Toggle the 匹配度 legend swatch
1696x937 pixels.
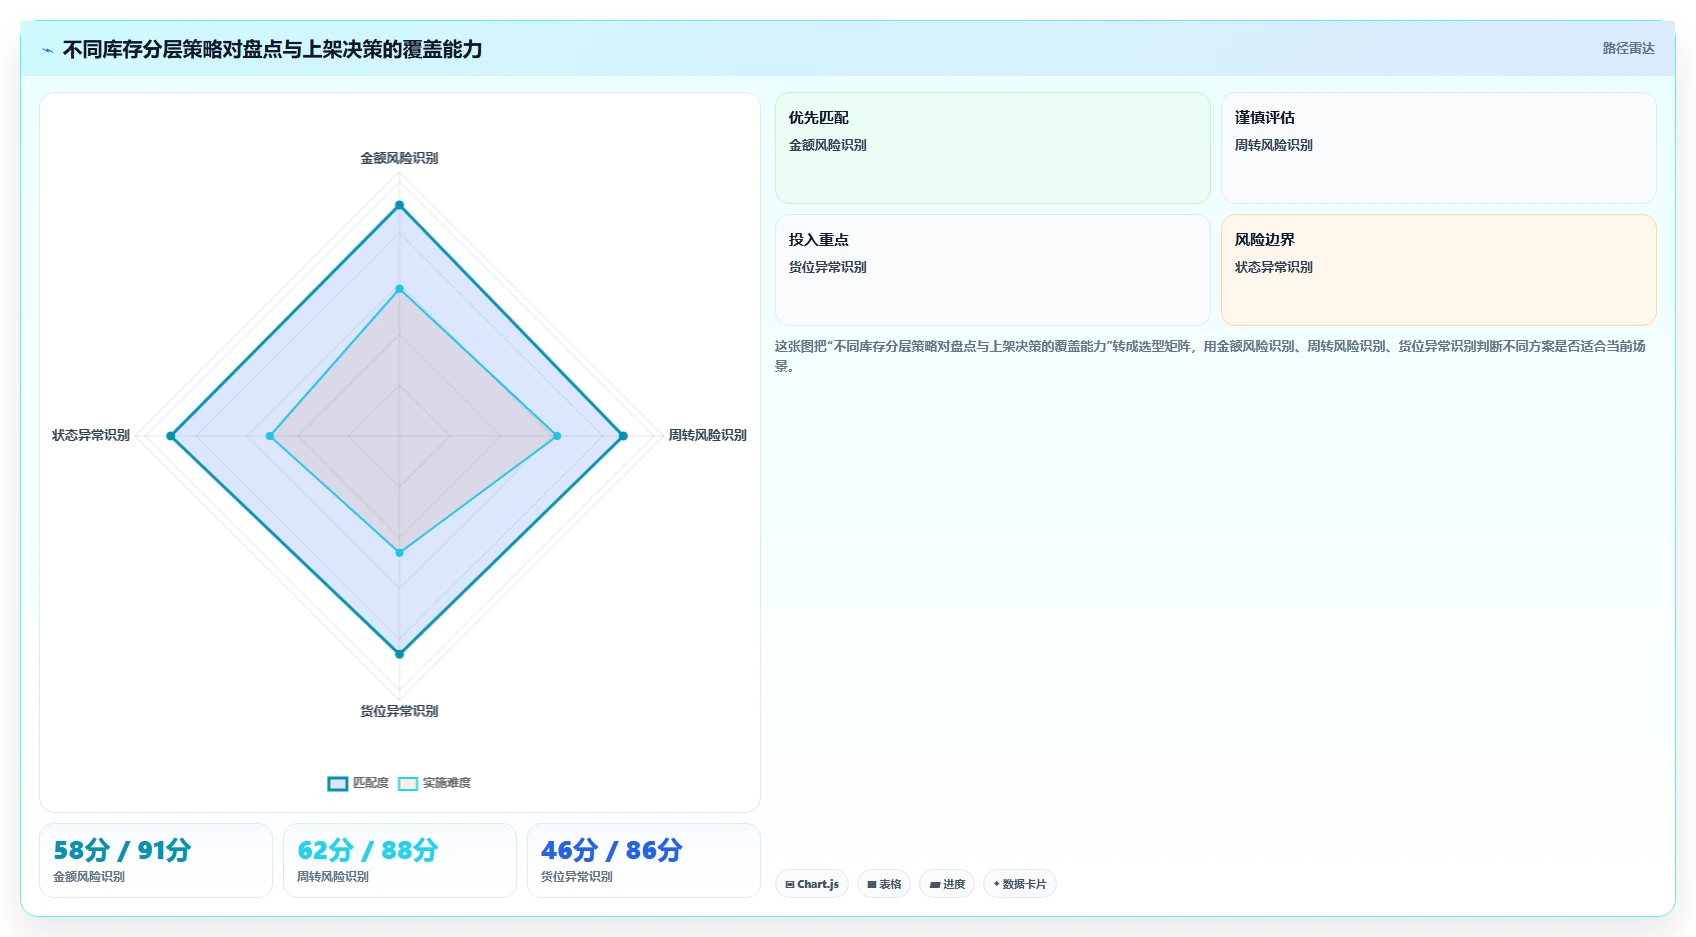tap(338, 783)
